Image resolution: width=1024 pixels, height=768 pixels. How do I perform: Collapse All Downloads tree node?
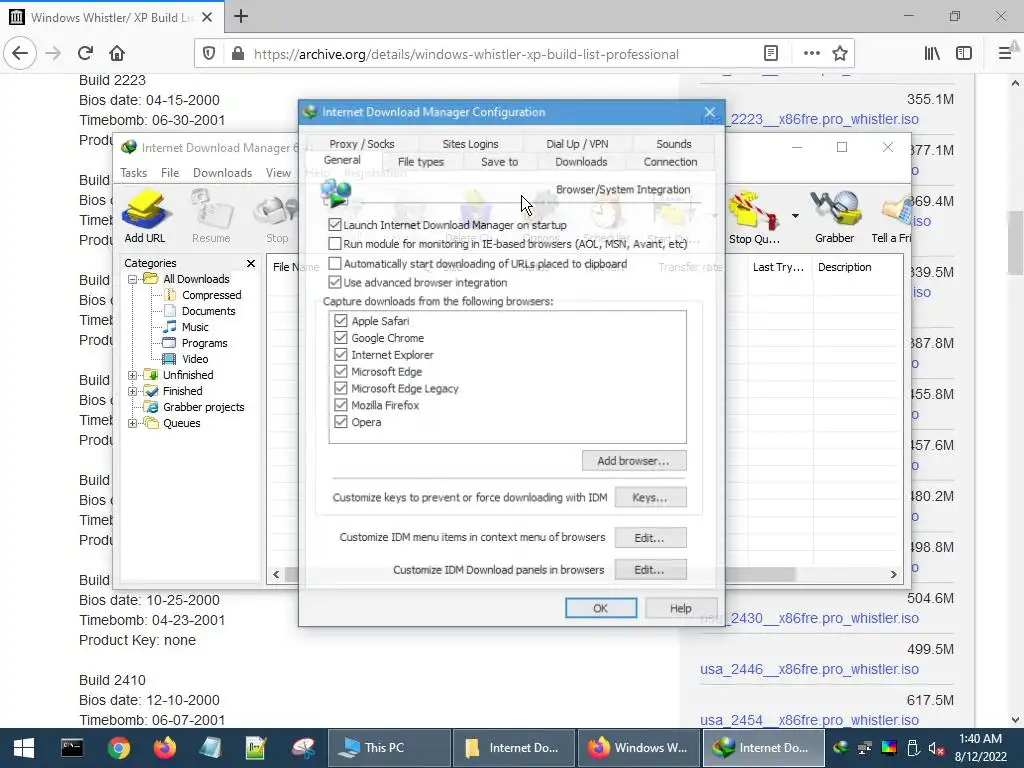(x=133, y=279)
